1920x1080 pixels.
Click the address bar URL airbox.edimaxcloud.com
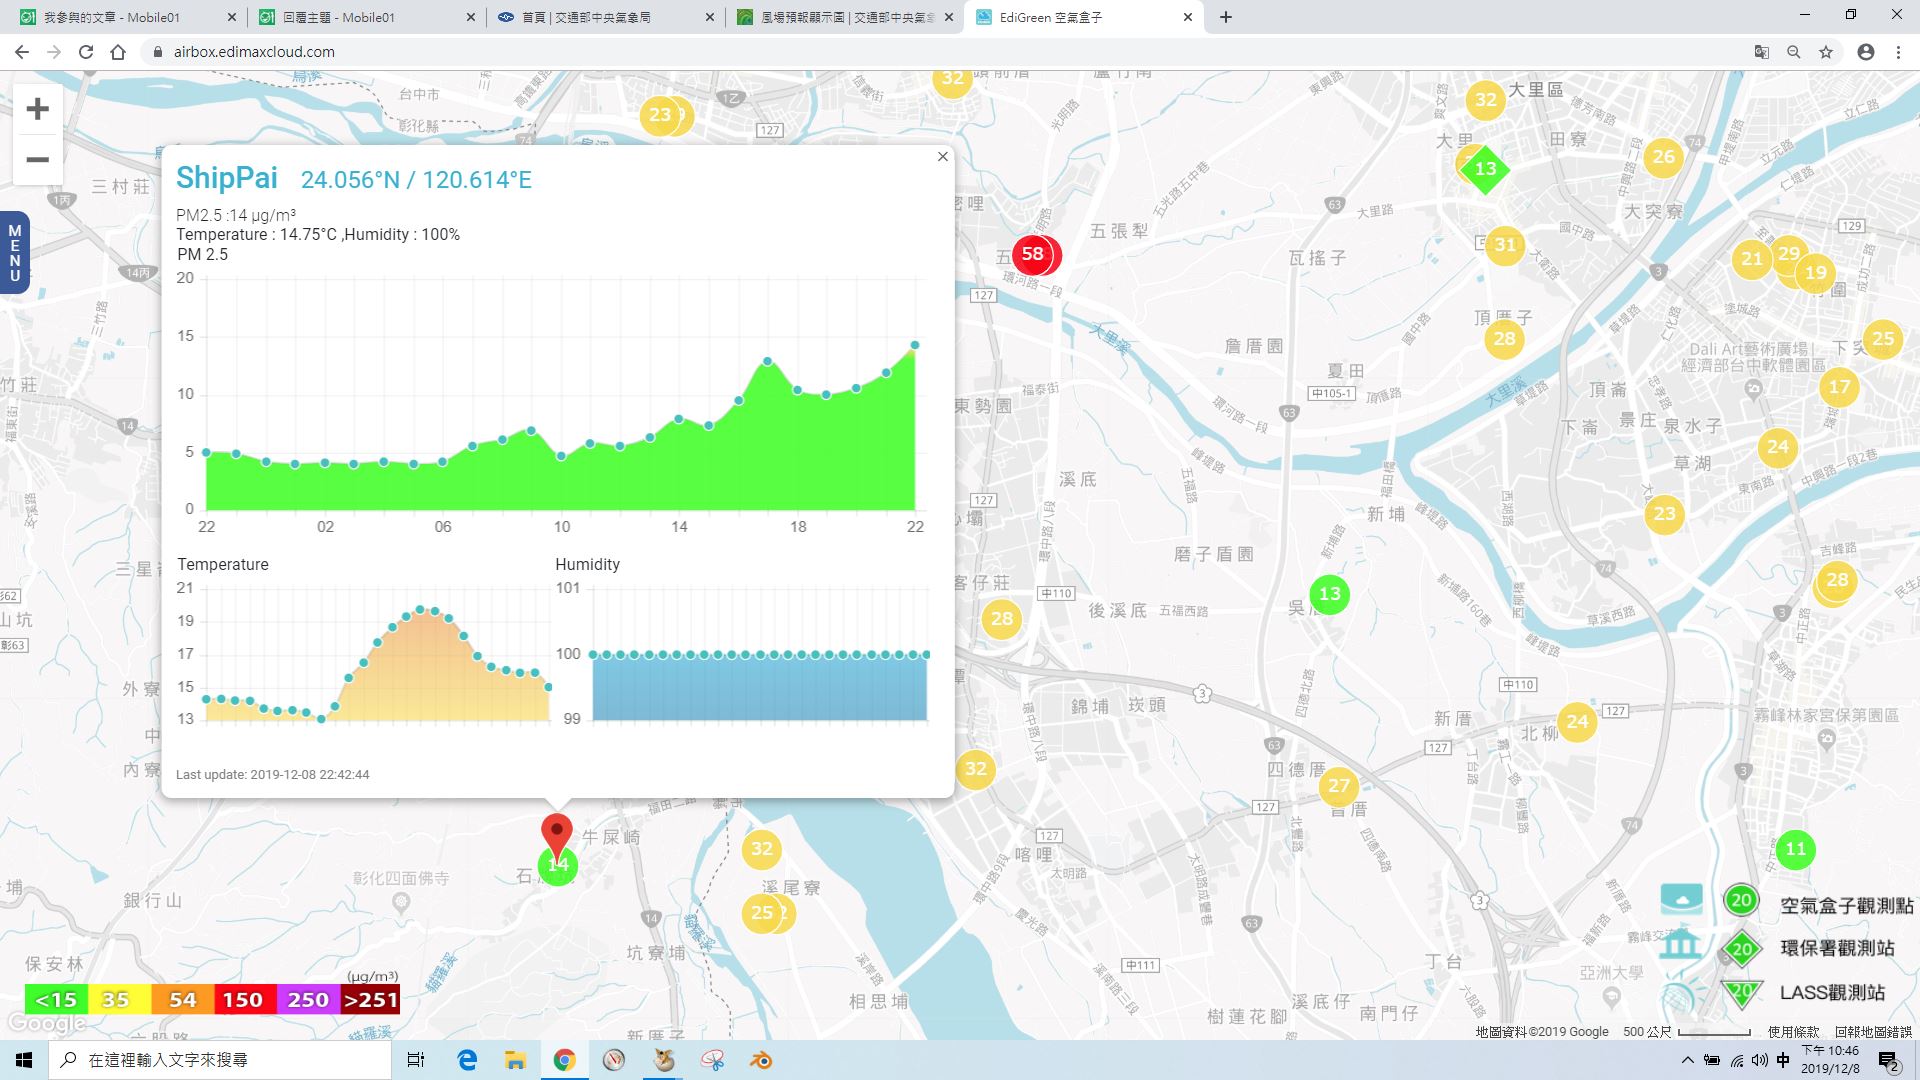[x=254, y=52]
